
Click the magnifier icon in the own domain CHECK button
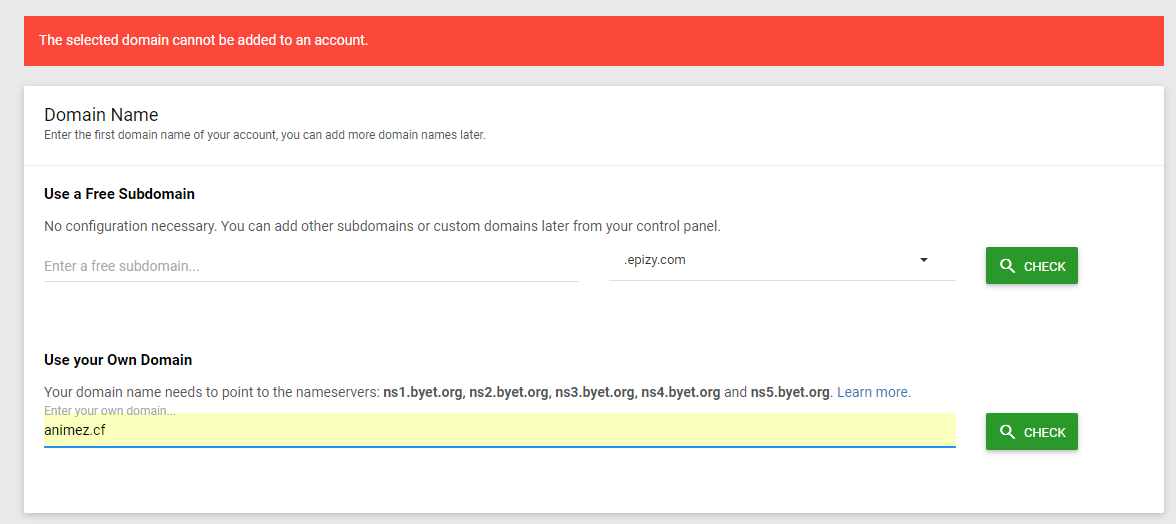1007,432
